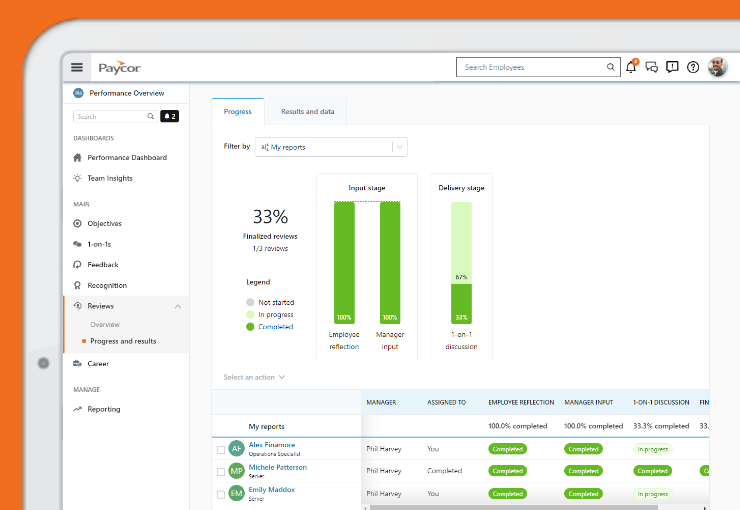This screenshot has height=510, width=740.
Task: Go to 1-on-1s in sidebar
Action: tap(99, 244)
